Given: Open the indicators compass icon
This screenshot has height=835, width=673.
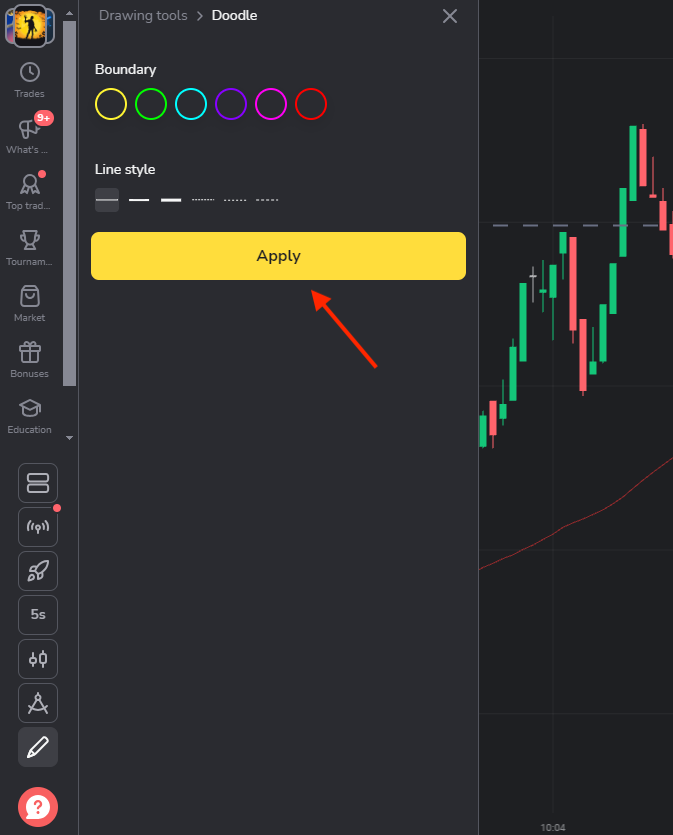Looking at the screenshot, I should point(38,703).
